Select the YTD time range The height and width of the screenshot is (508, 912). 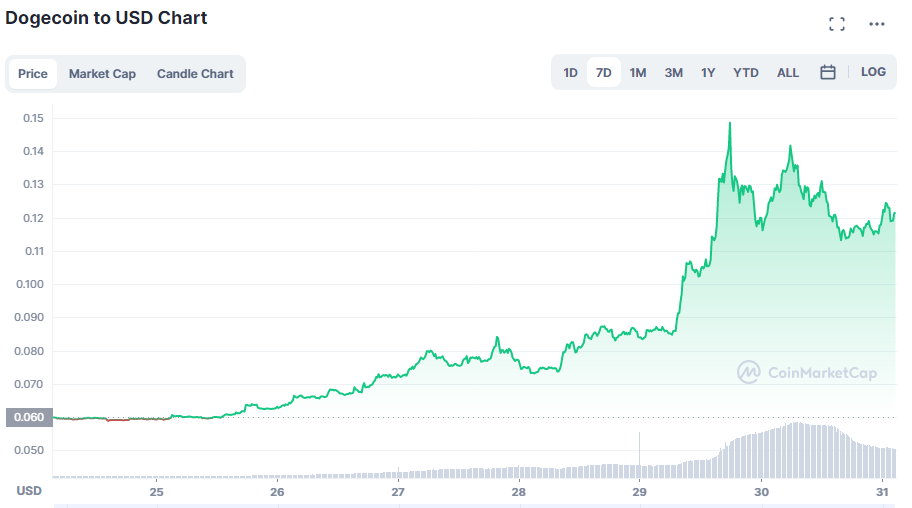[746, 72]
